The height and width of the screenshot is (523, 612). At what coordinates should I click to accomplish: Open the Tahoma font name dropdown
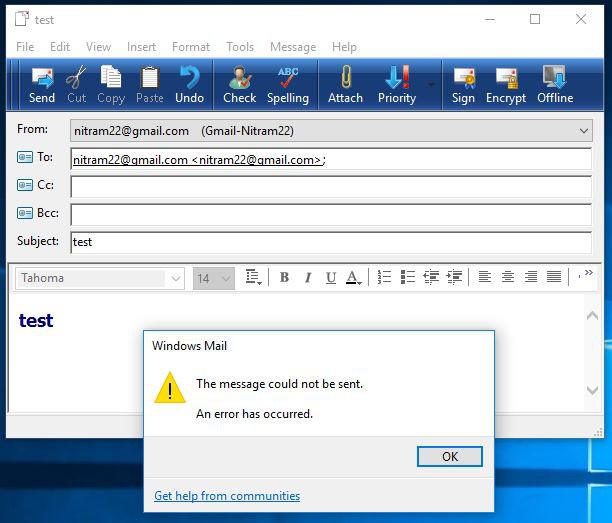pos(176,278)
